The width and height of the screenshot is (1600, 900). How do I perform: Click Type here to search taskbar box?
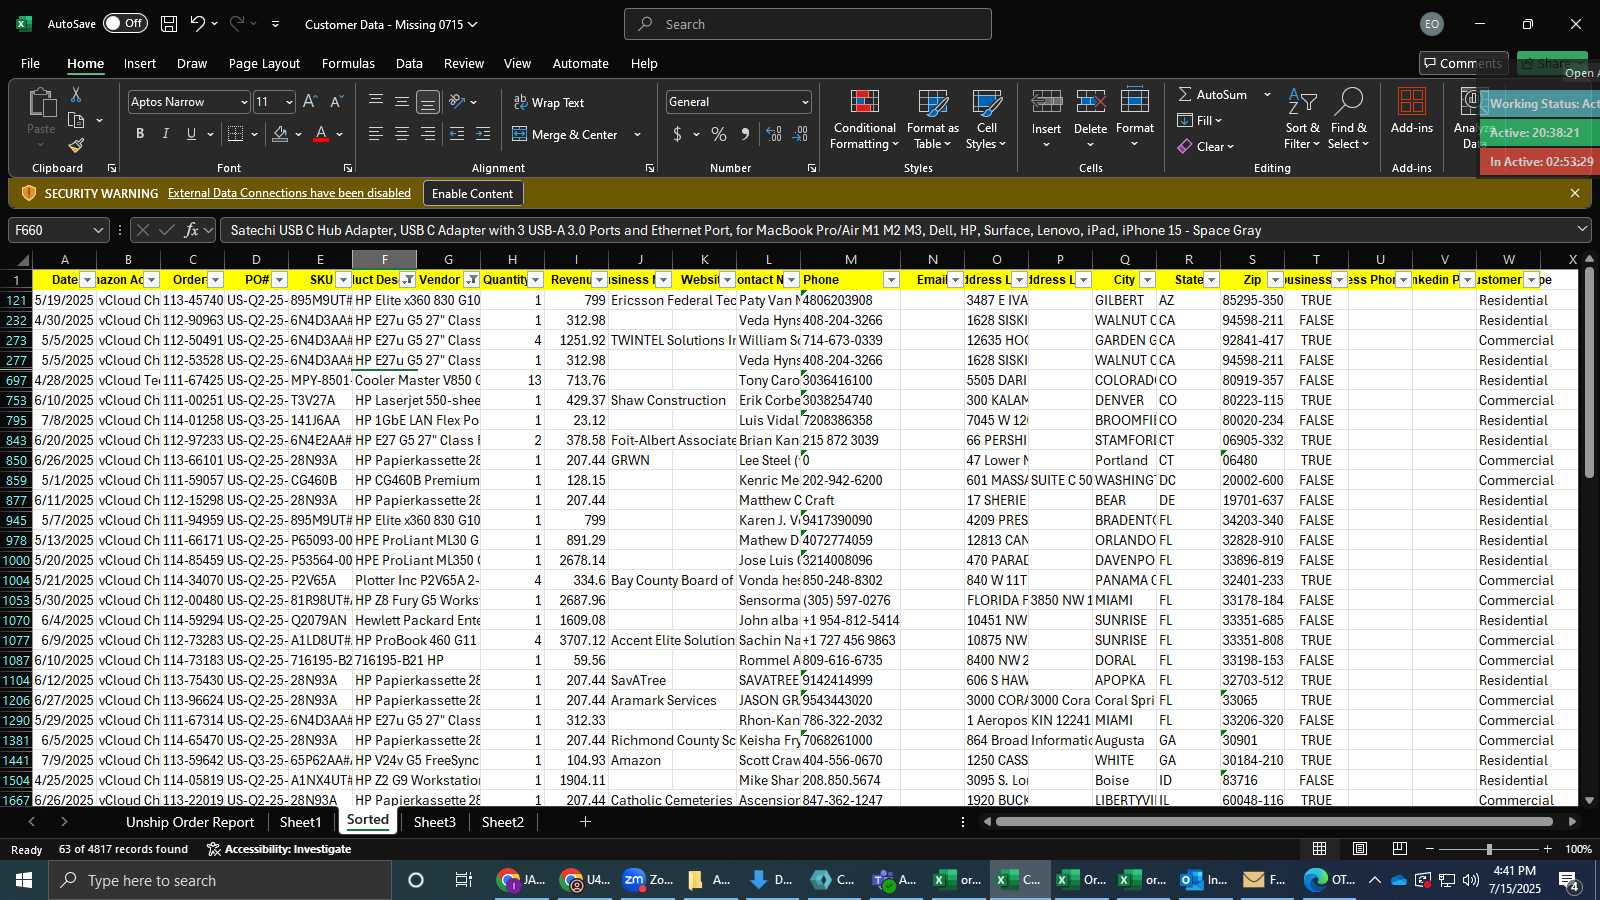click(220, 880)
